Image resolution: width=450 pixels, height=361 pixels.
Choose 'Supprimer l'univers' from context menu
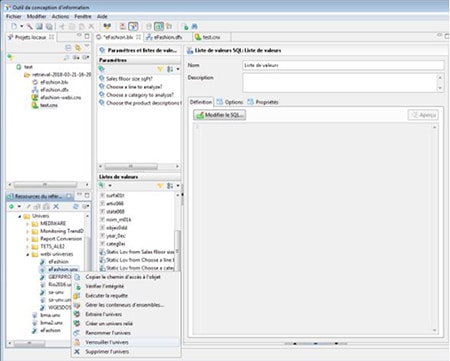click(126, 352)
